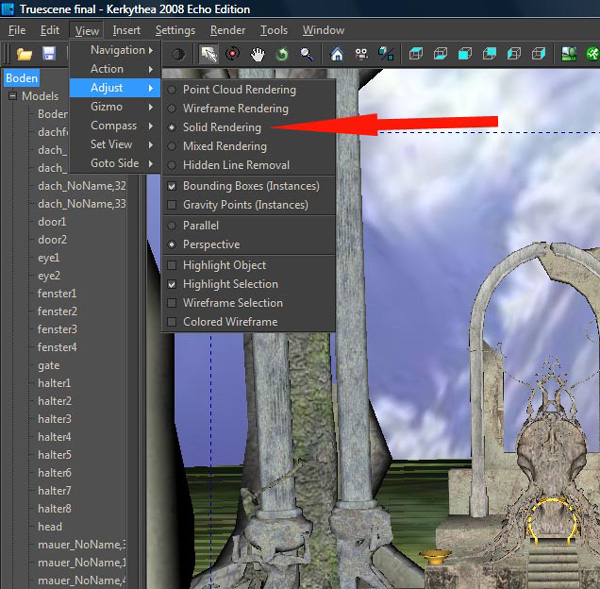
Task: Click the dark sphere toolbar icon
Action: (178, 54)
